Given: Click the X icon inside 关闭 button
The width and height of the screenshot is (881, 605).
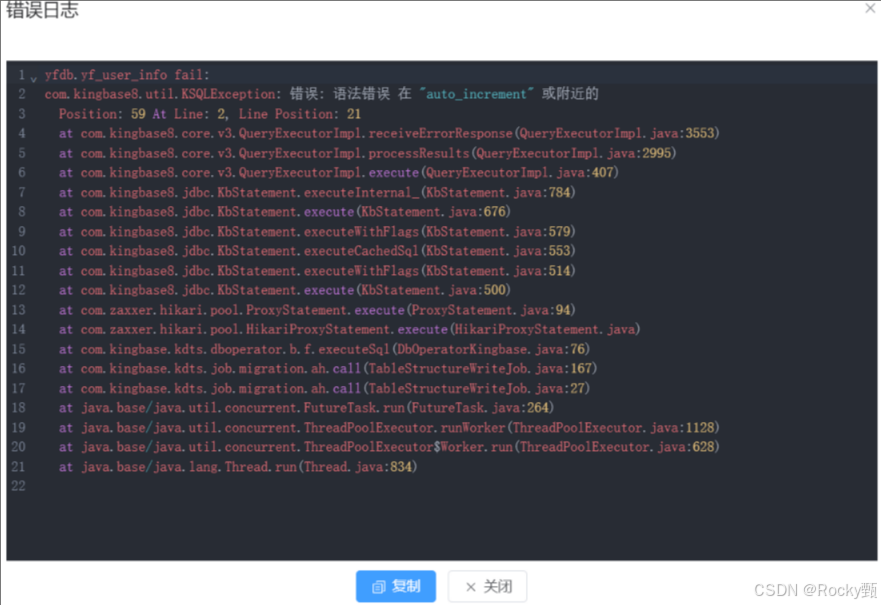Looking at the screenshot, I should [x=471, y=587].
